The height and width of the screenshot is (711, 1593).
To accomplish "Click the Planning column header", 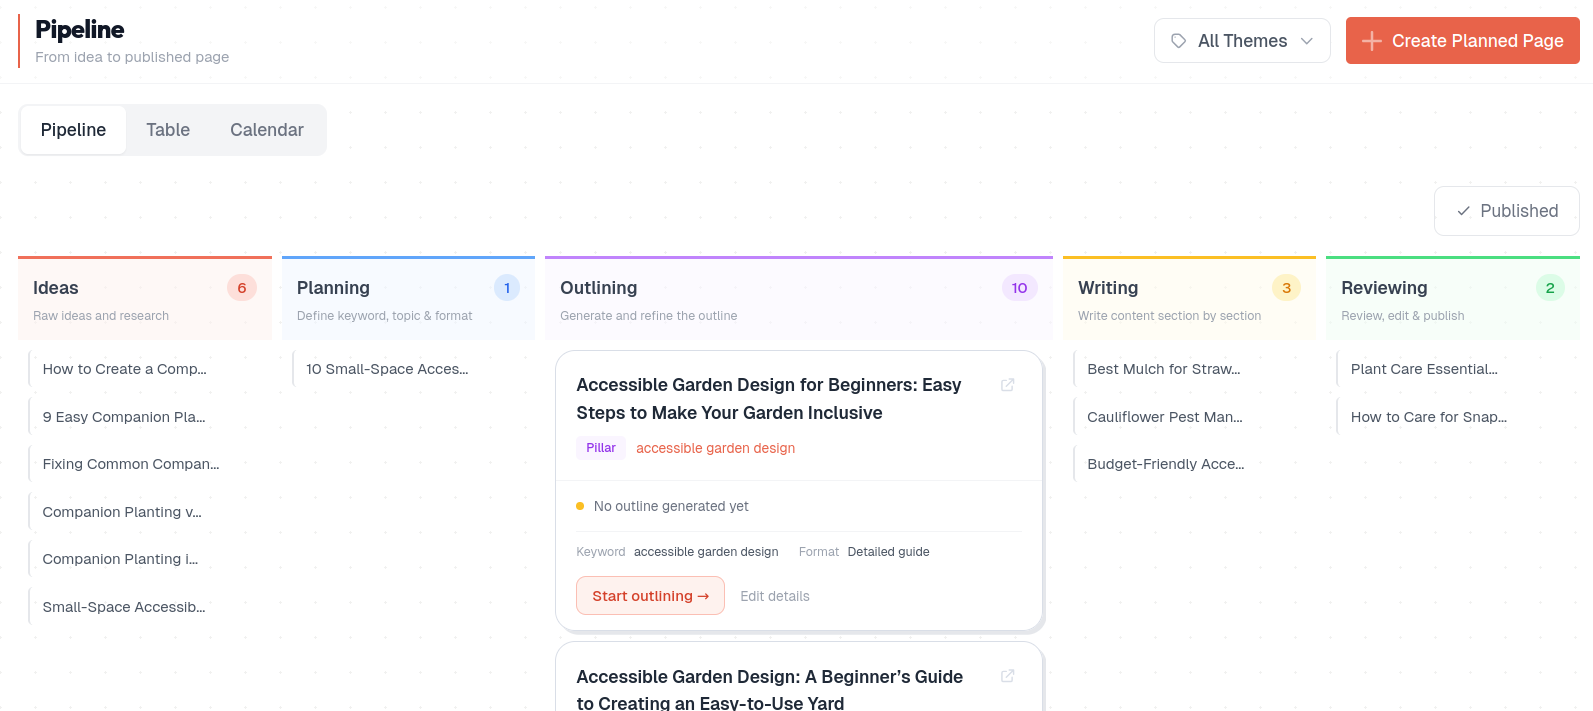I will (408, 299).
